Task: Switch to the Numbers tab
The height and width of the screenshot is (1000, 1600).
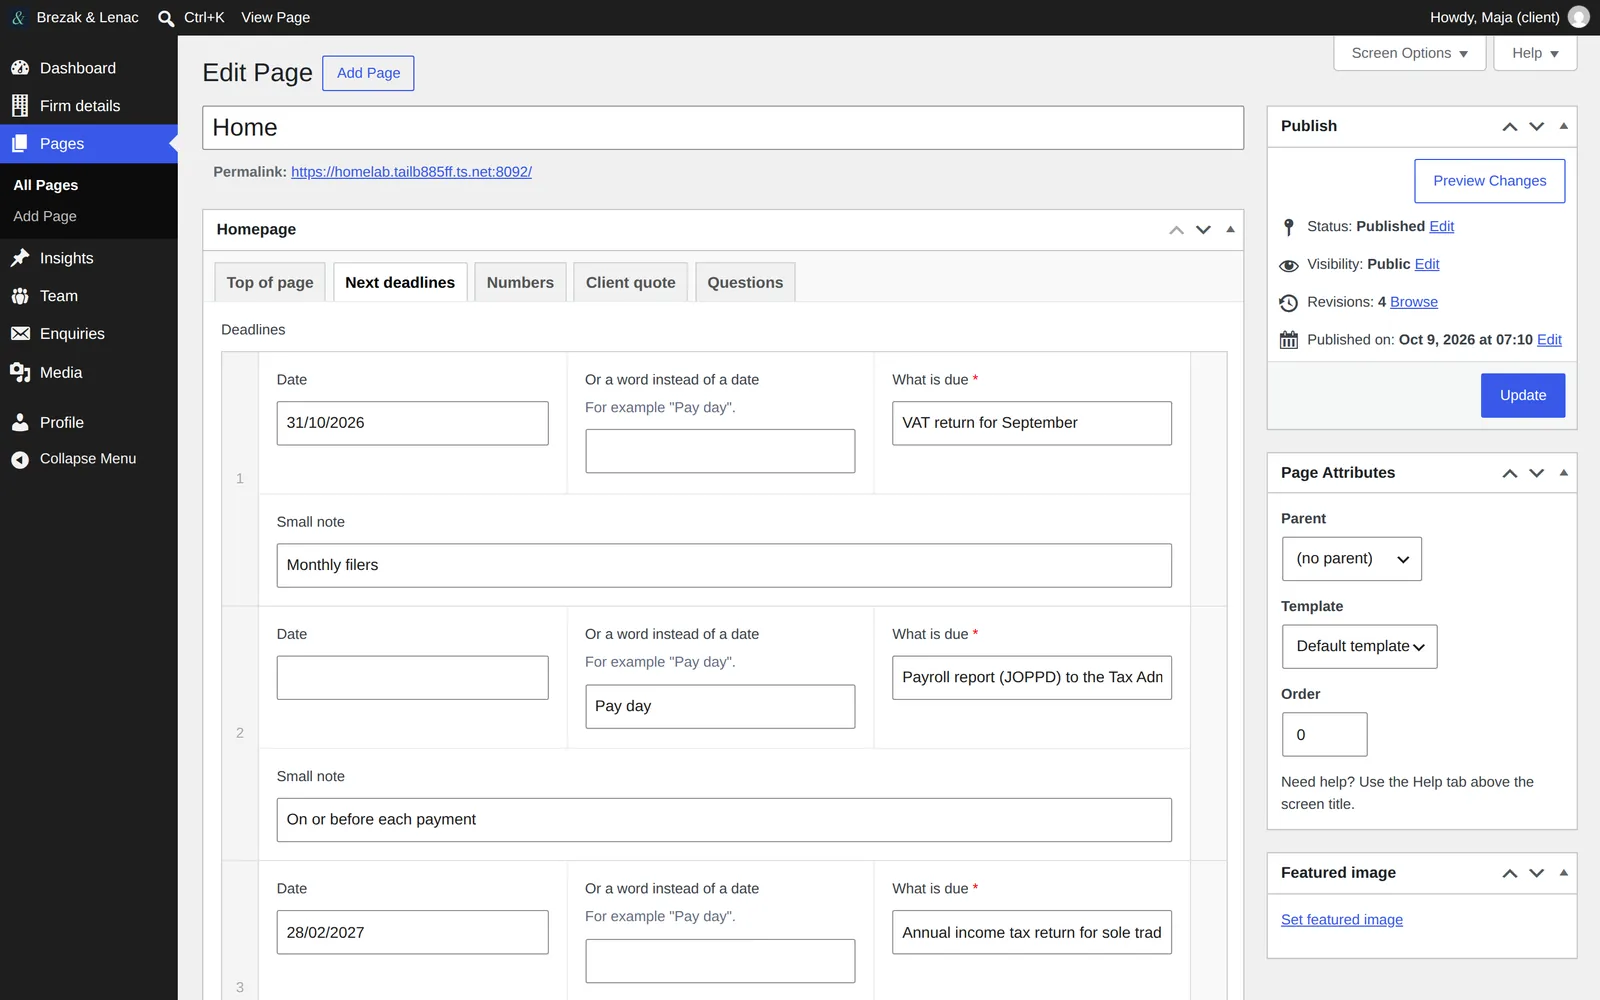Action: tap(520, 283)
